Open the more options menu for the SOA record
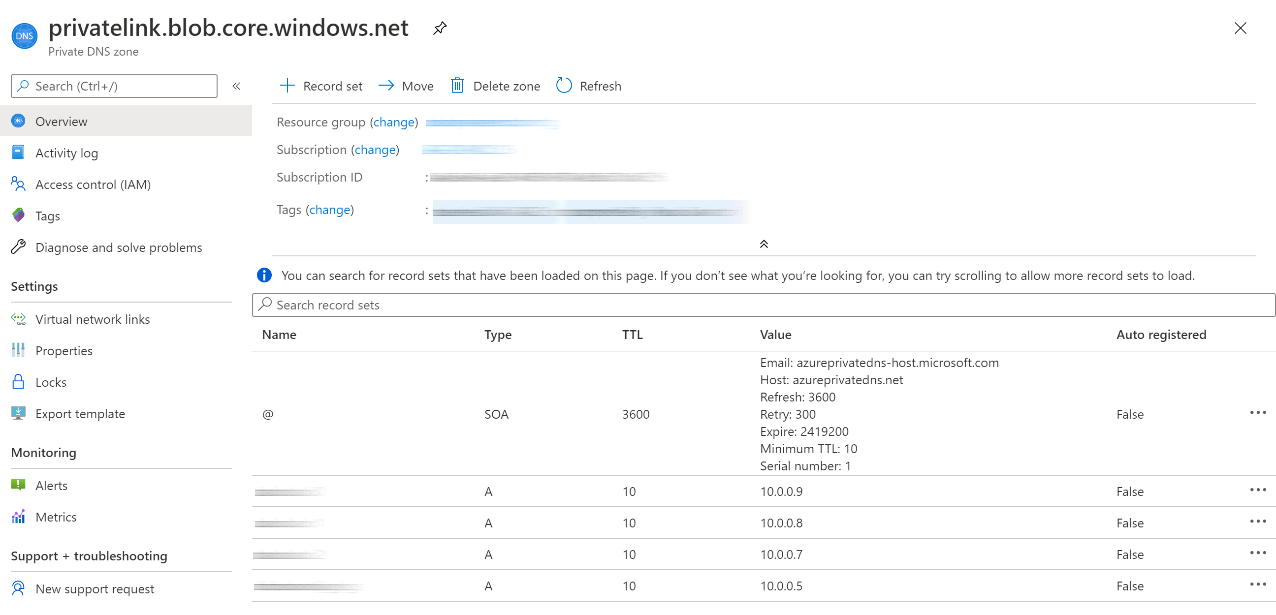Image resolution: width=1276 pixels, height=615 pixels. click(1258, 412)
